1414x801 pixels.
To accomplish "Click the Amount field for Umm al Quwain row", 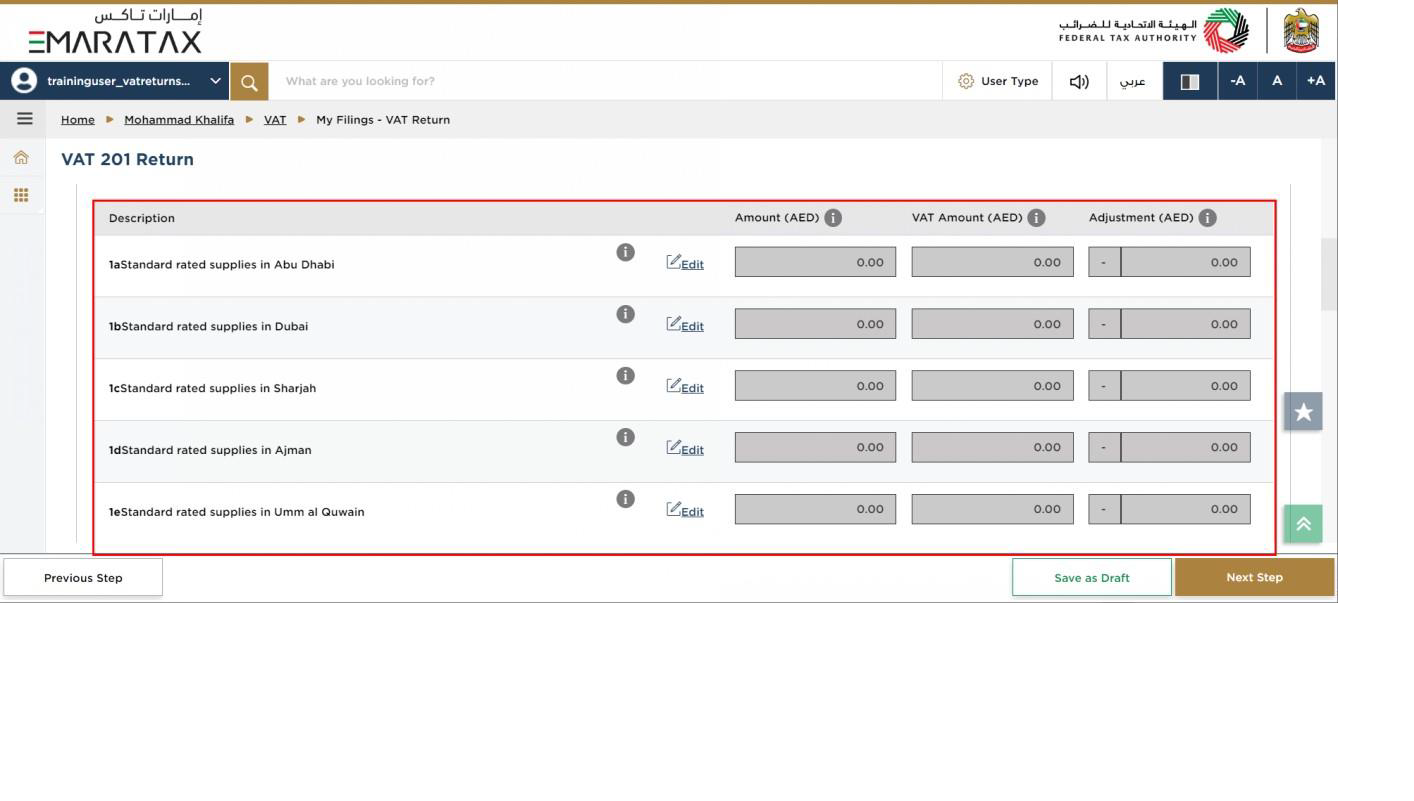I will (815, 509).
